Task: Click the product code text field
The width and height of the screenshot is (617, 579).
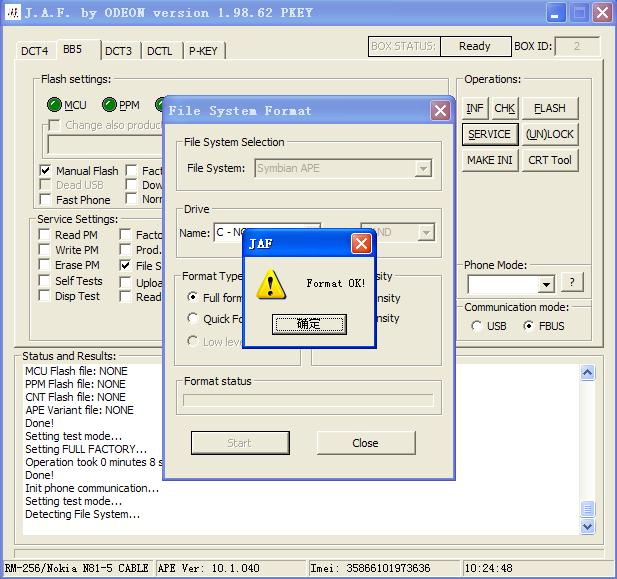Action: click(105, 144)
